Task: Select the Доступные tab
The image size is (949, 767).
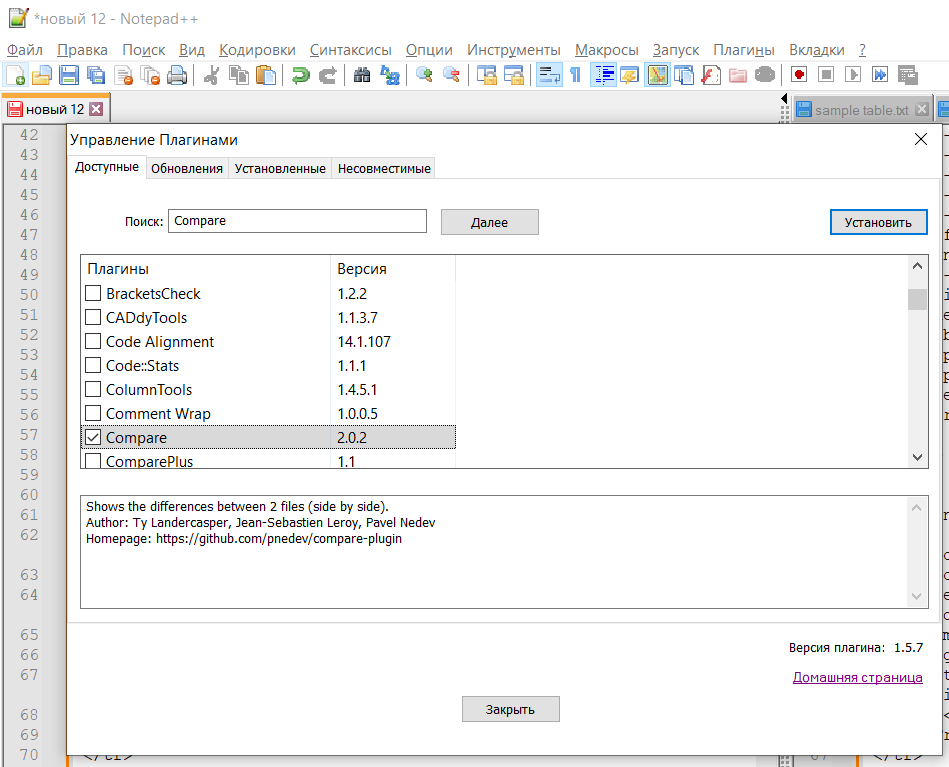Action: [x=107, y=166]
